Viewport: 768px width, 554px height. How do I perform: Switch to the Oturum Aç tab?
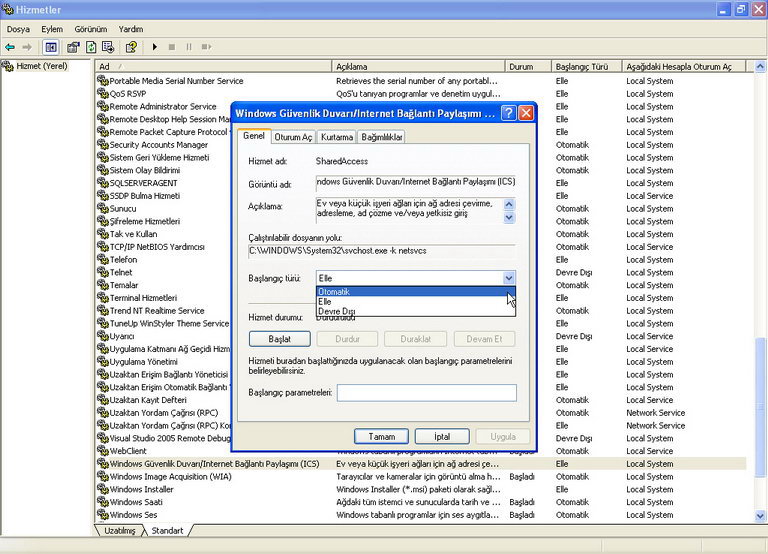(x=293, y=137)
